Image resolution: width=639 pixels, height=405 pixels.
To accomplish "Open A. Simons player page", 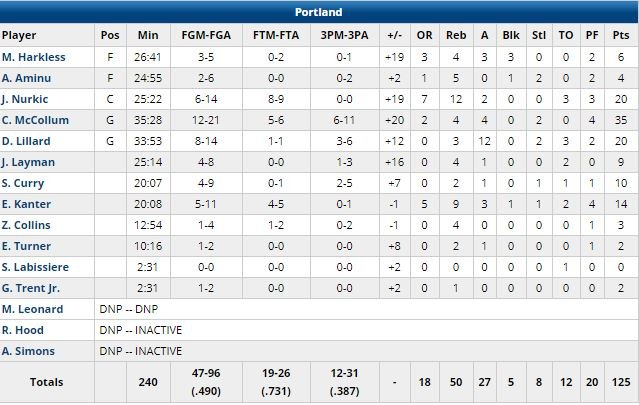I will [x=29, y=351].
